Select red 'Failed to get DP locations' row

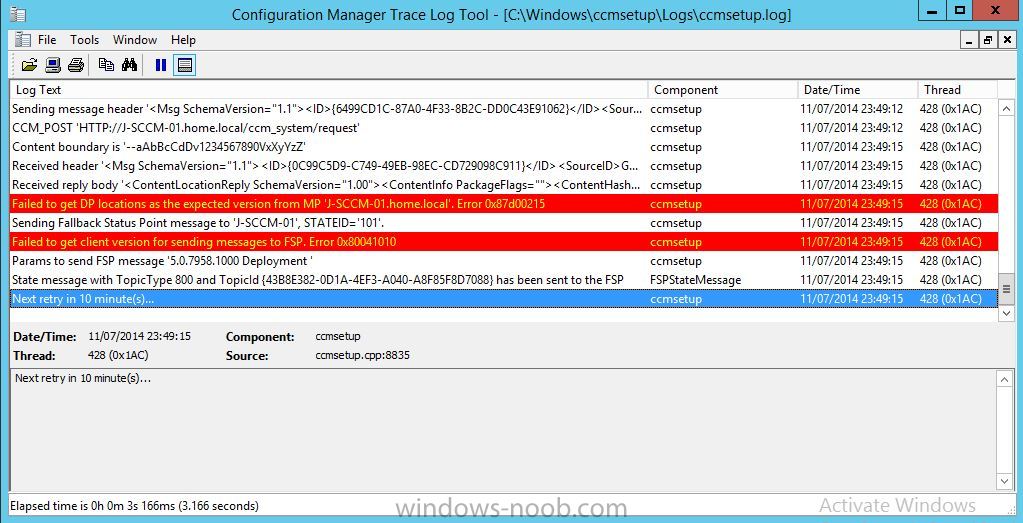pyautogui.click(x=504, y=204)
